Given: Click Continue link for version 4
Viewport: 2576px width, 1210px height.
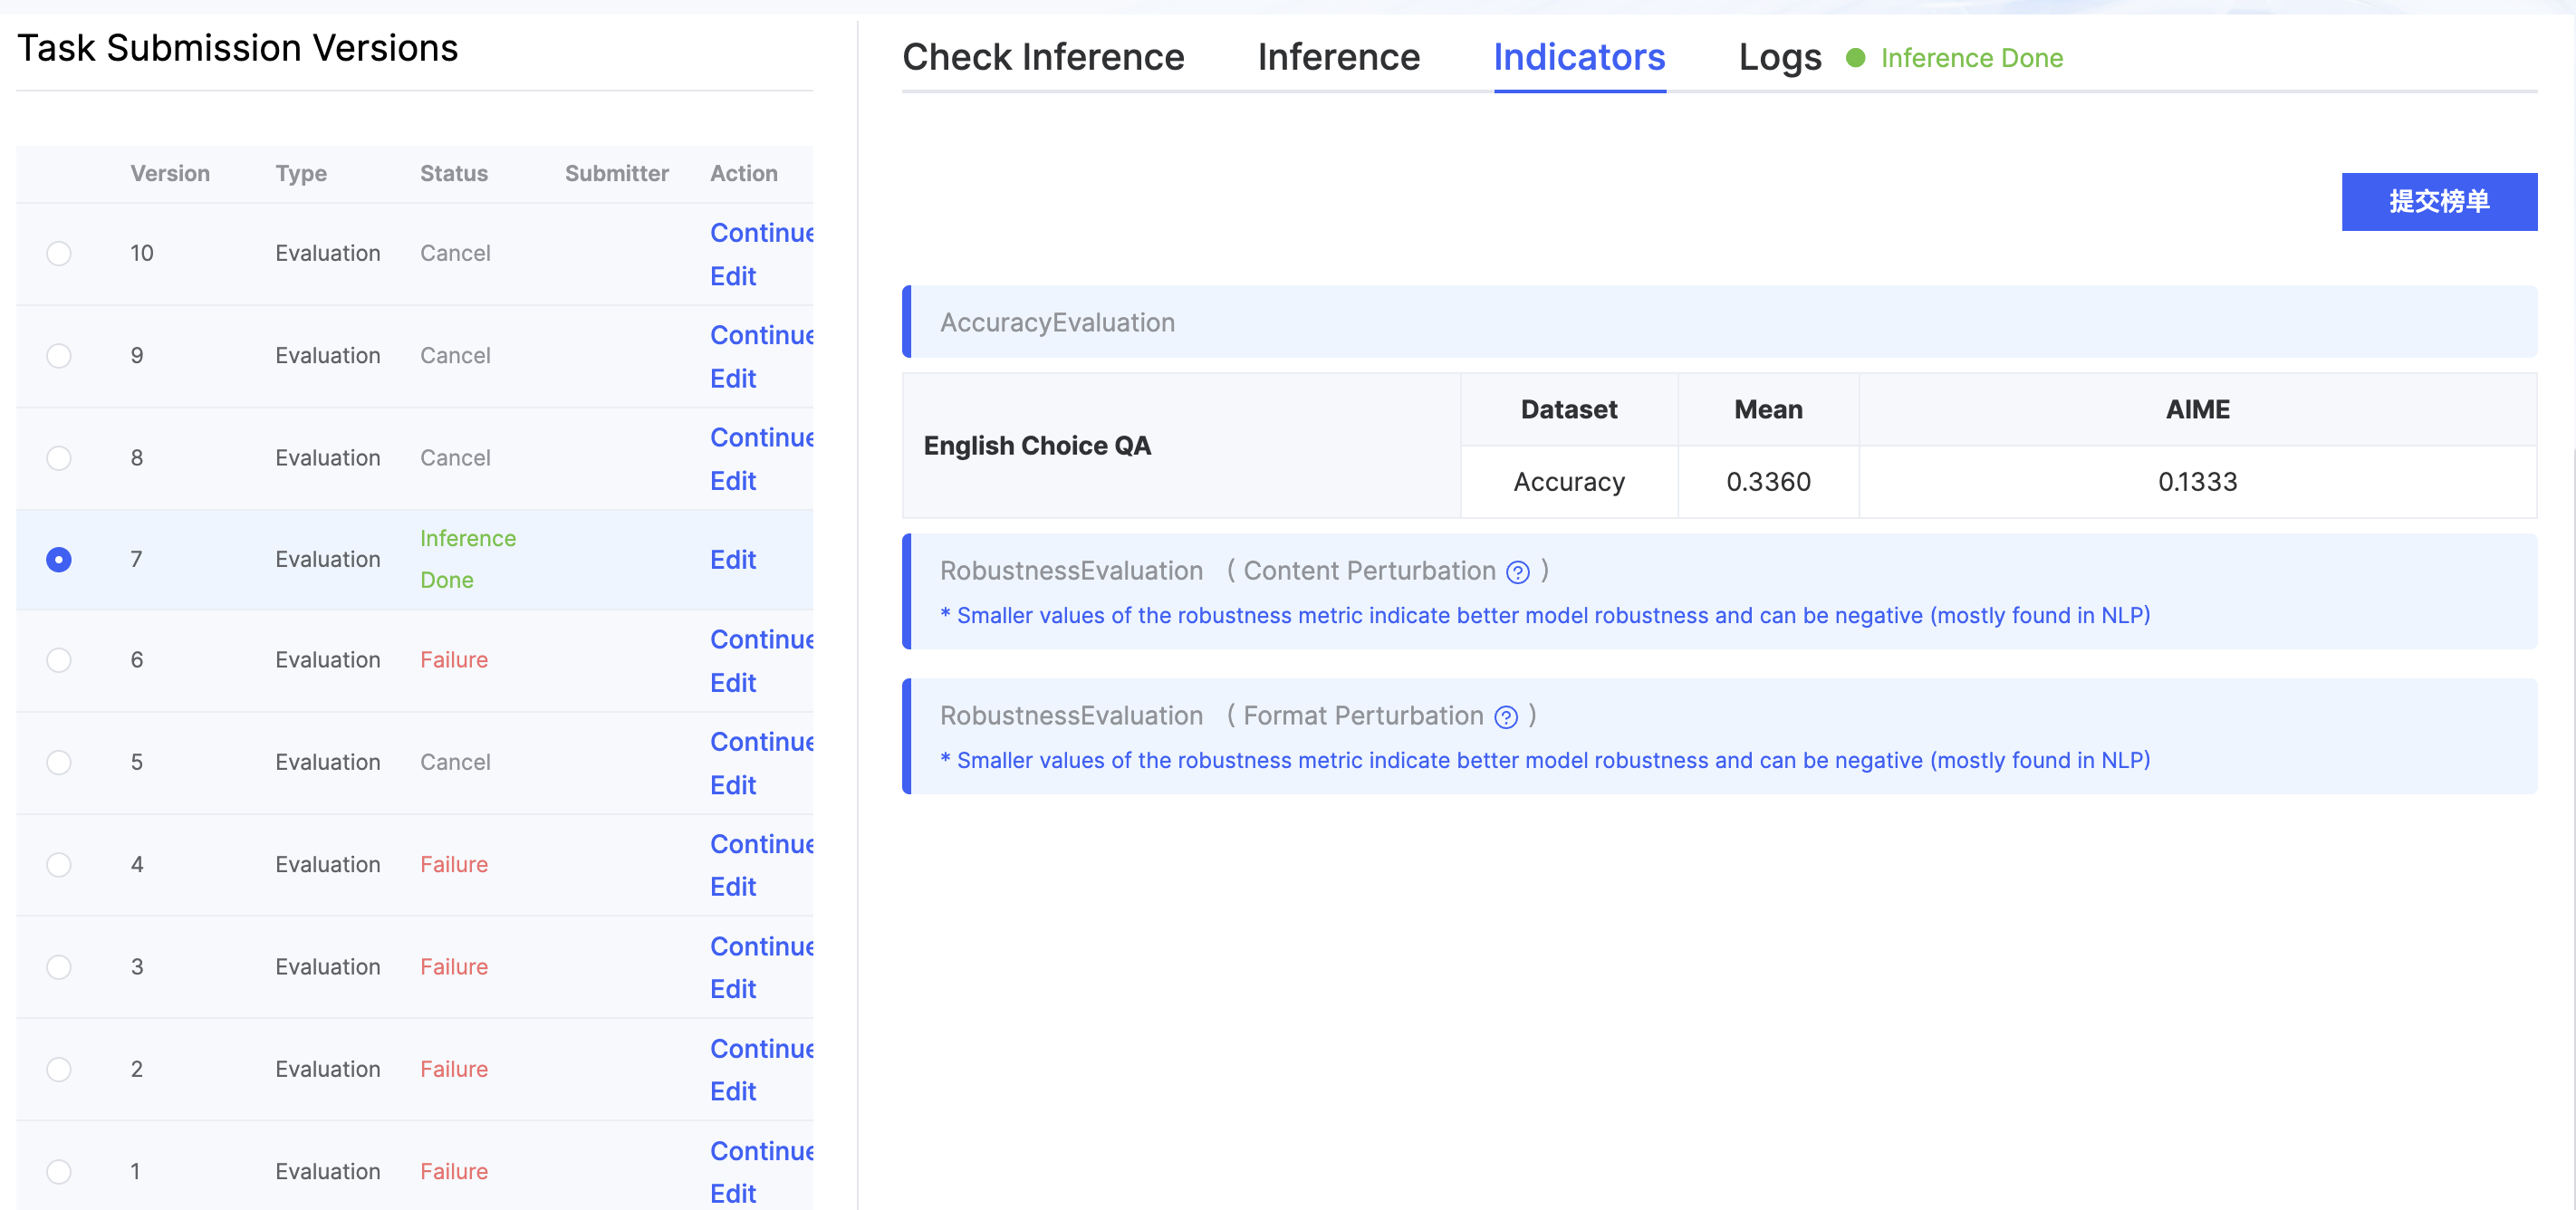Looking at the screenshot, I should (761, 844).
